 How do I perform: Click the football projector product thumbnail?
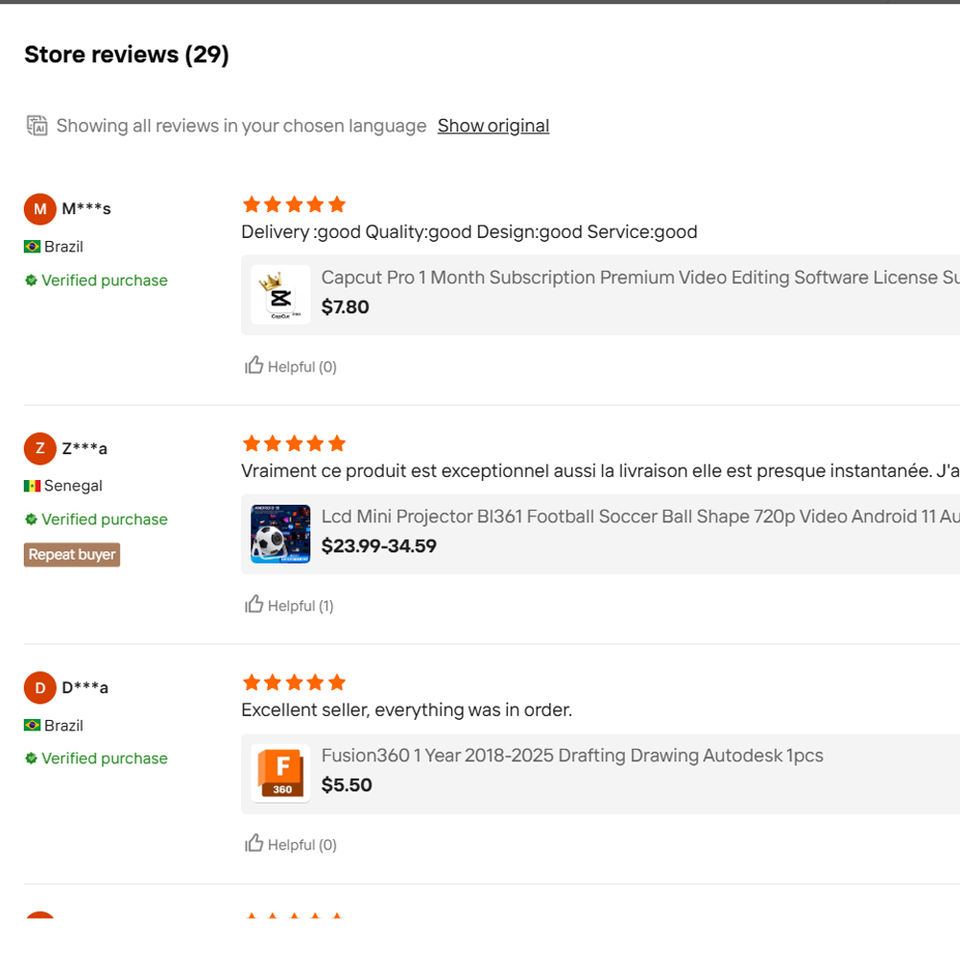coord(280,534)
